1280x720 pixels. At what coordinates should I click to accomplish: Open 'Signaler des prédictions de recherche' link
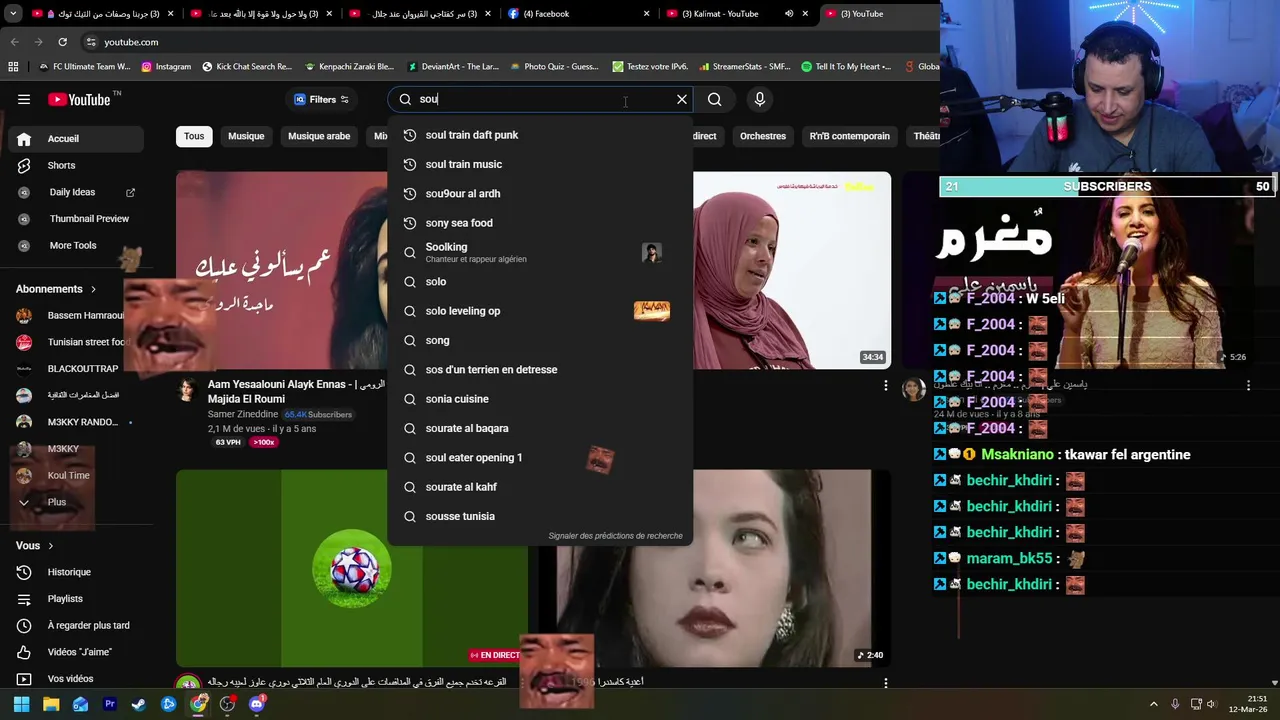click(615, 536)
